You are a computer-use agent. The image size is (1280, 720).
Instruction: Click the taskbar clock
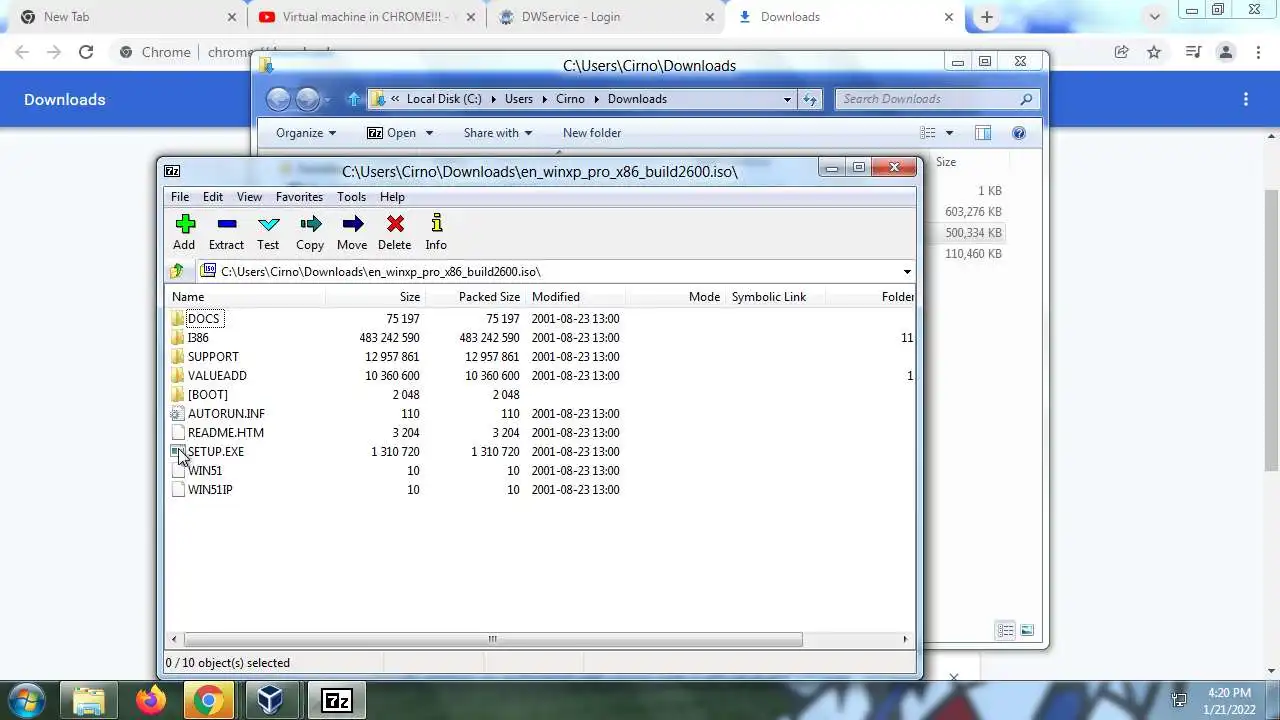pos(1229,701)
